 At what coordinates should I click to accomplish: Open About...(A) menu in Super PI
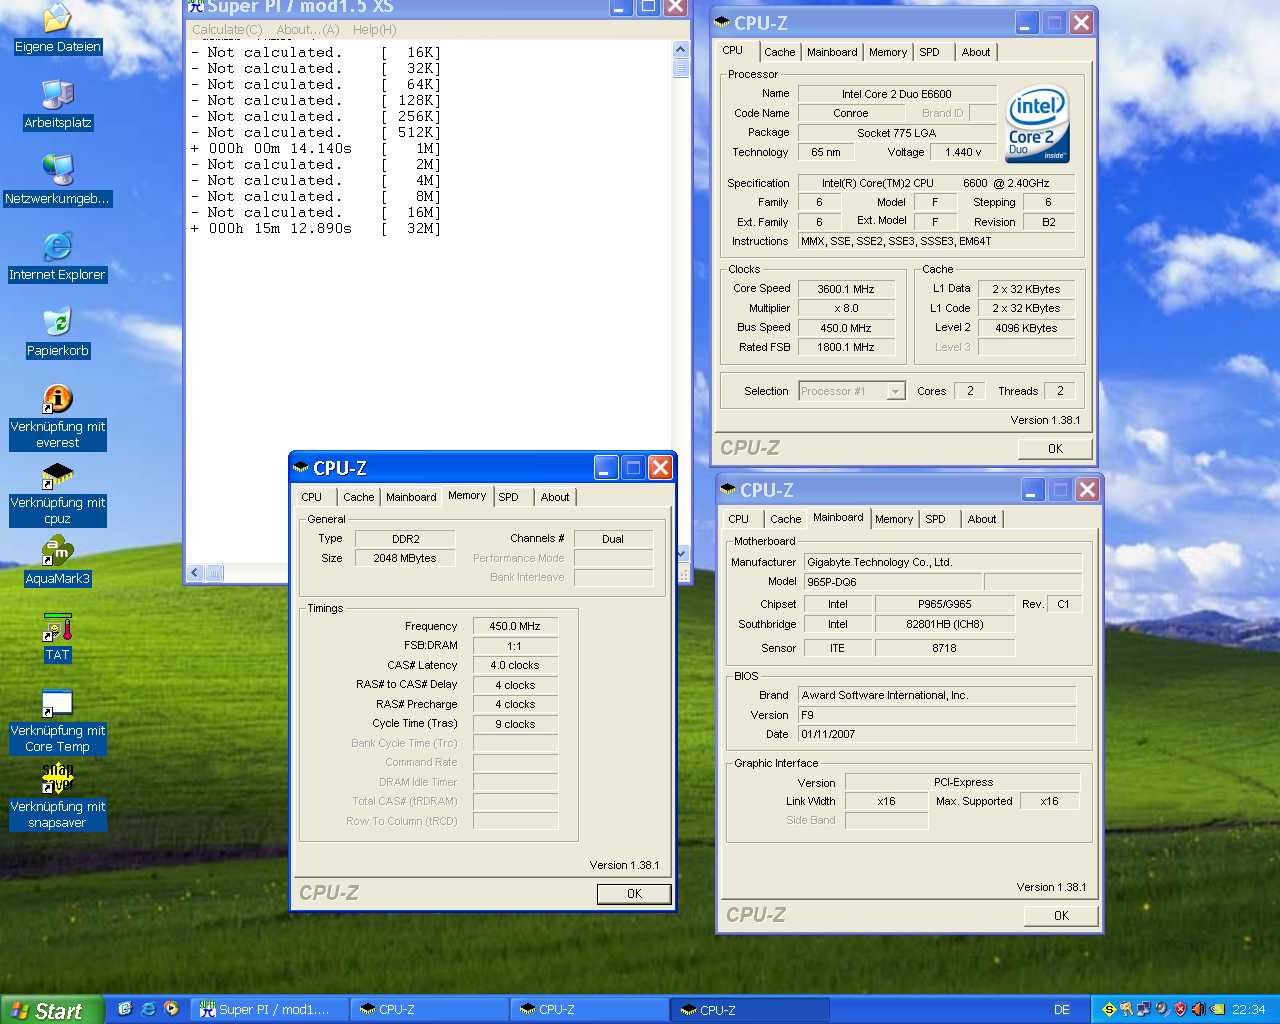[x=308, y=30]
